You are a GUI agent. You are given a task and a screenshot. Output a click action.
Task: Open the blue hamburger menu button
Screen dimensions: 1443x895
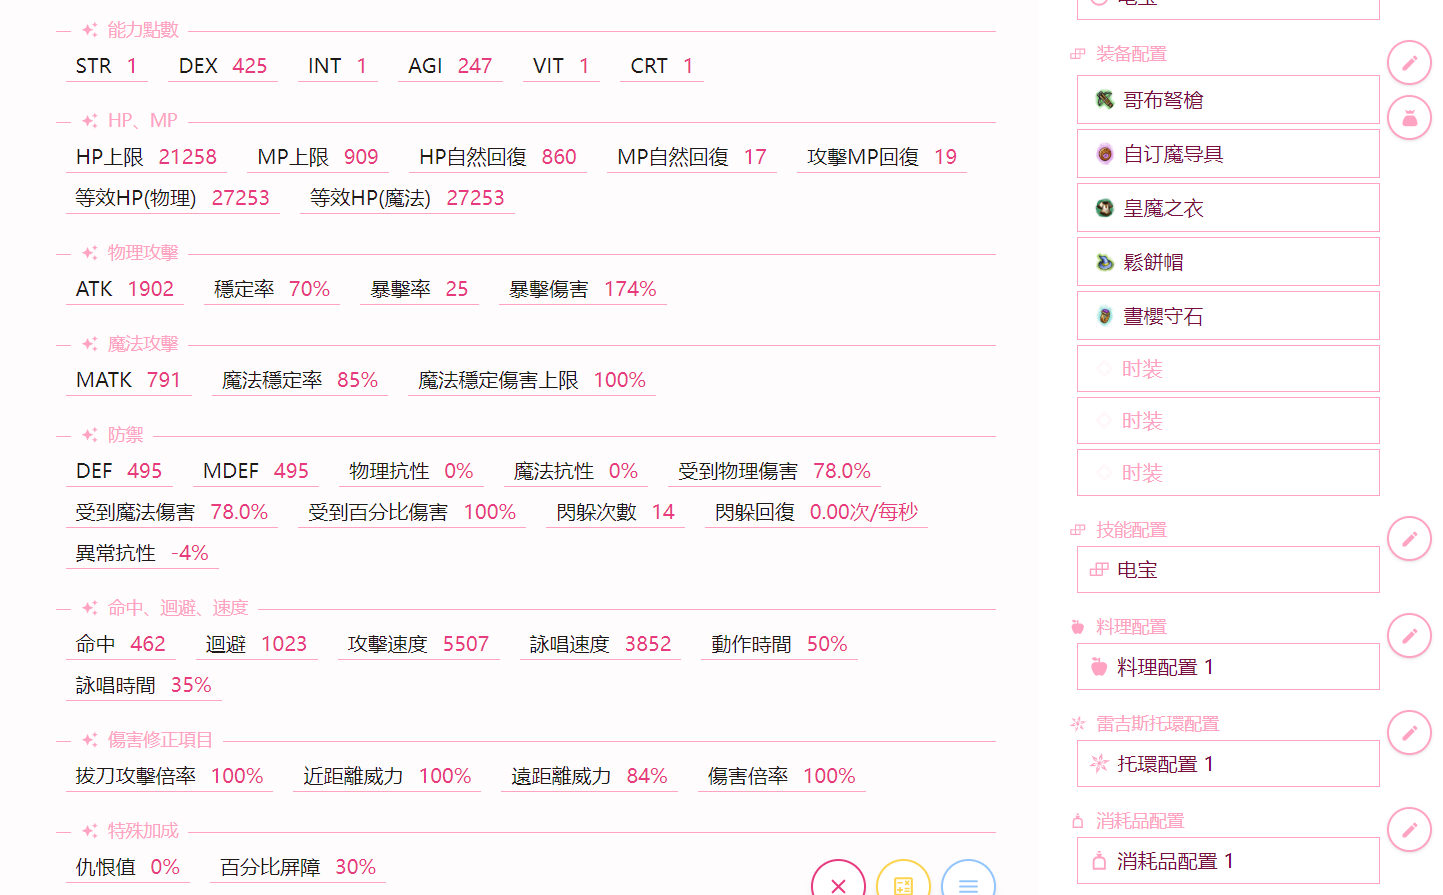(x=968, y=884)
